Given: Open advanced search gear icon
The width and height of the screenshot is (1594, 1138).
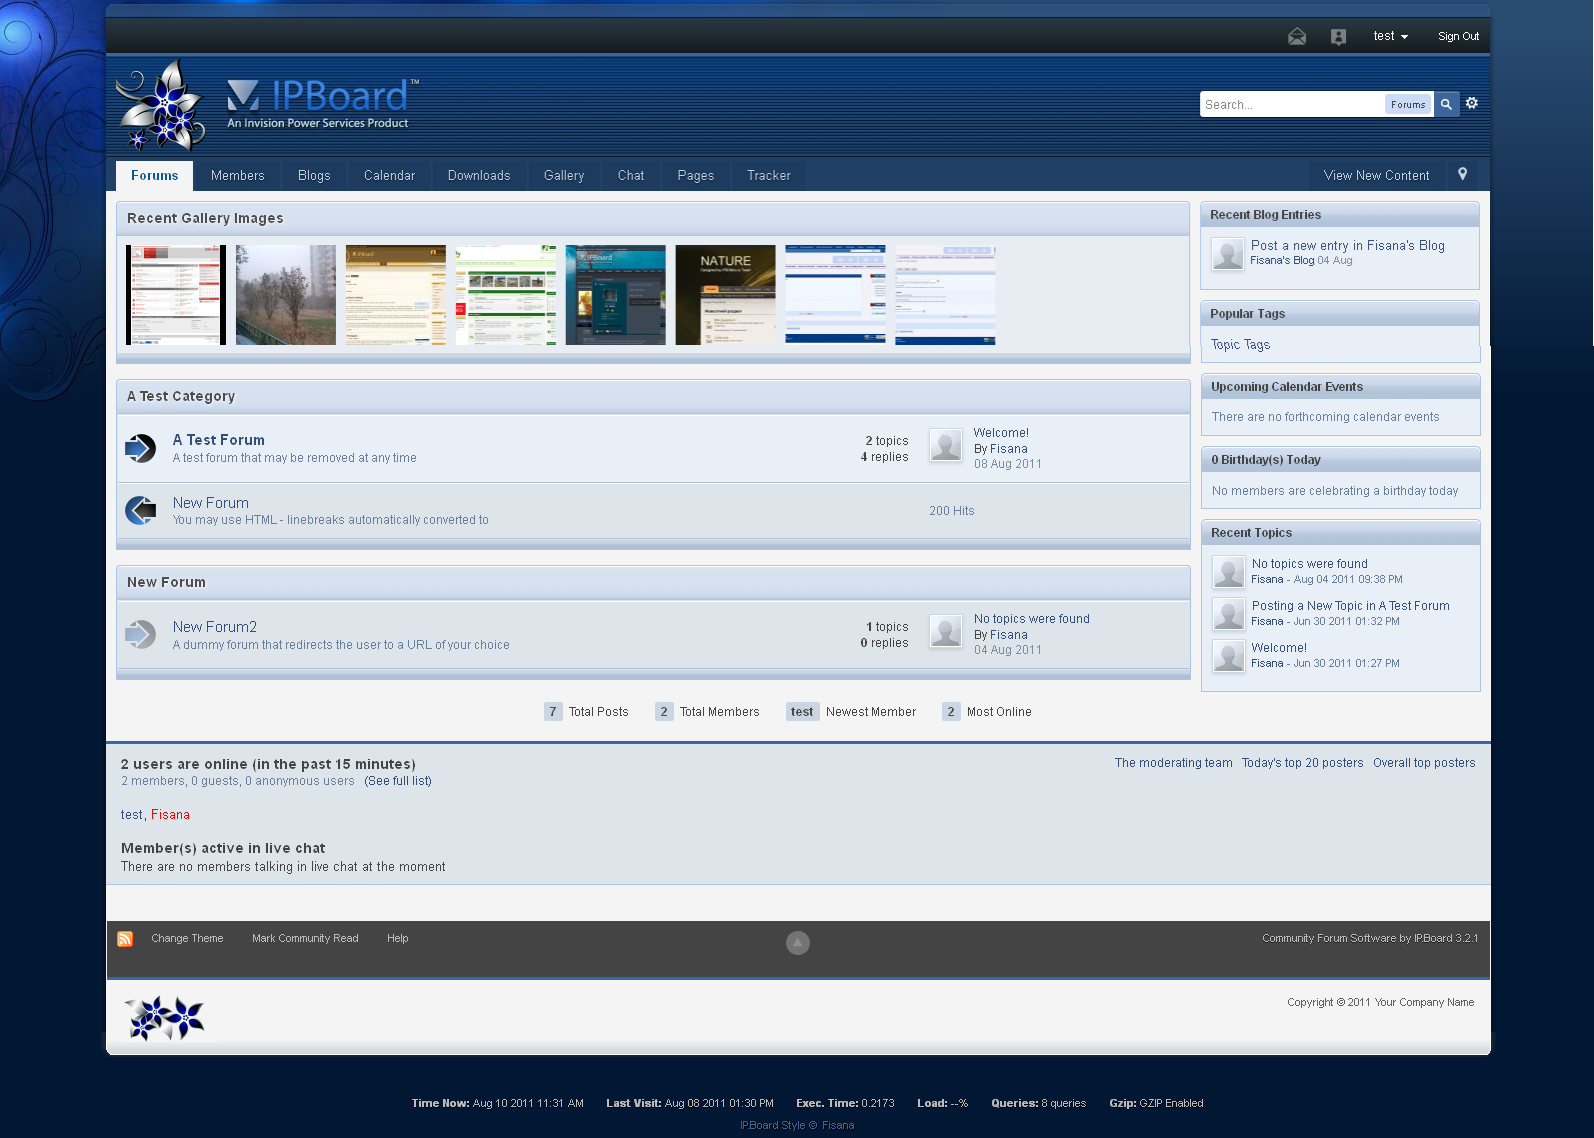Looking at the screenshot, I should click(1472, 103).
